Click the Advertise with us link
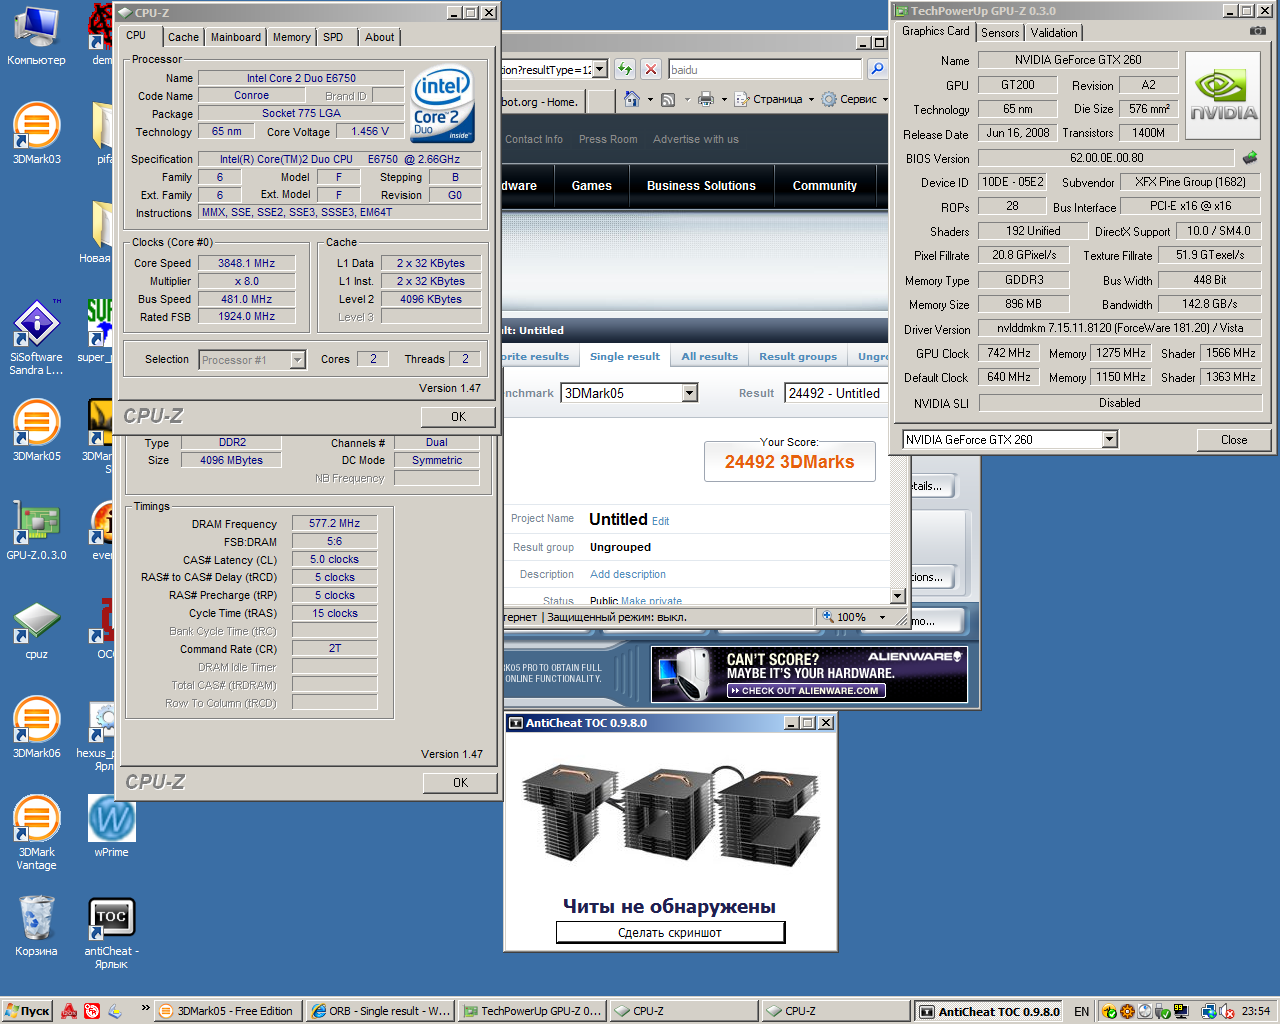 click(x=696, y=139)
